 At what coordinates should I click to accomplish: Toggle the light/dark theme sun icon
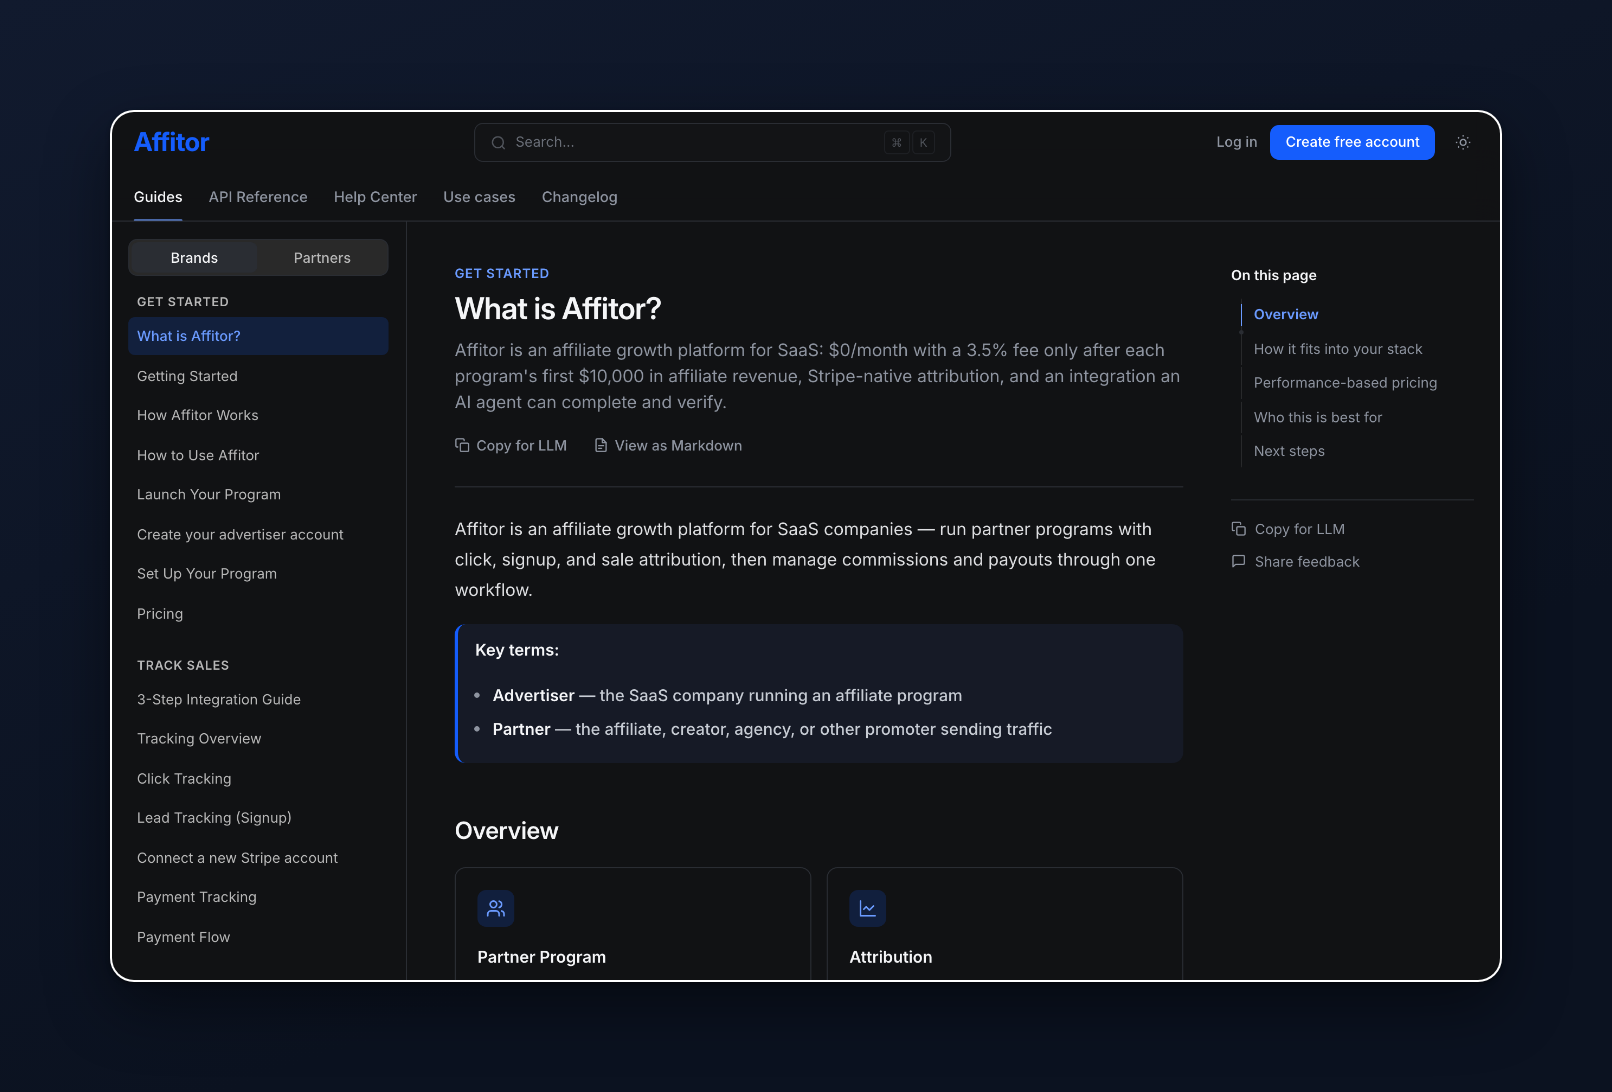pyautogui.click(x=1463, y=142)
